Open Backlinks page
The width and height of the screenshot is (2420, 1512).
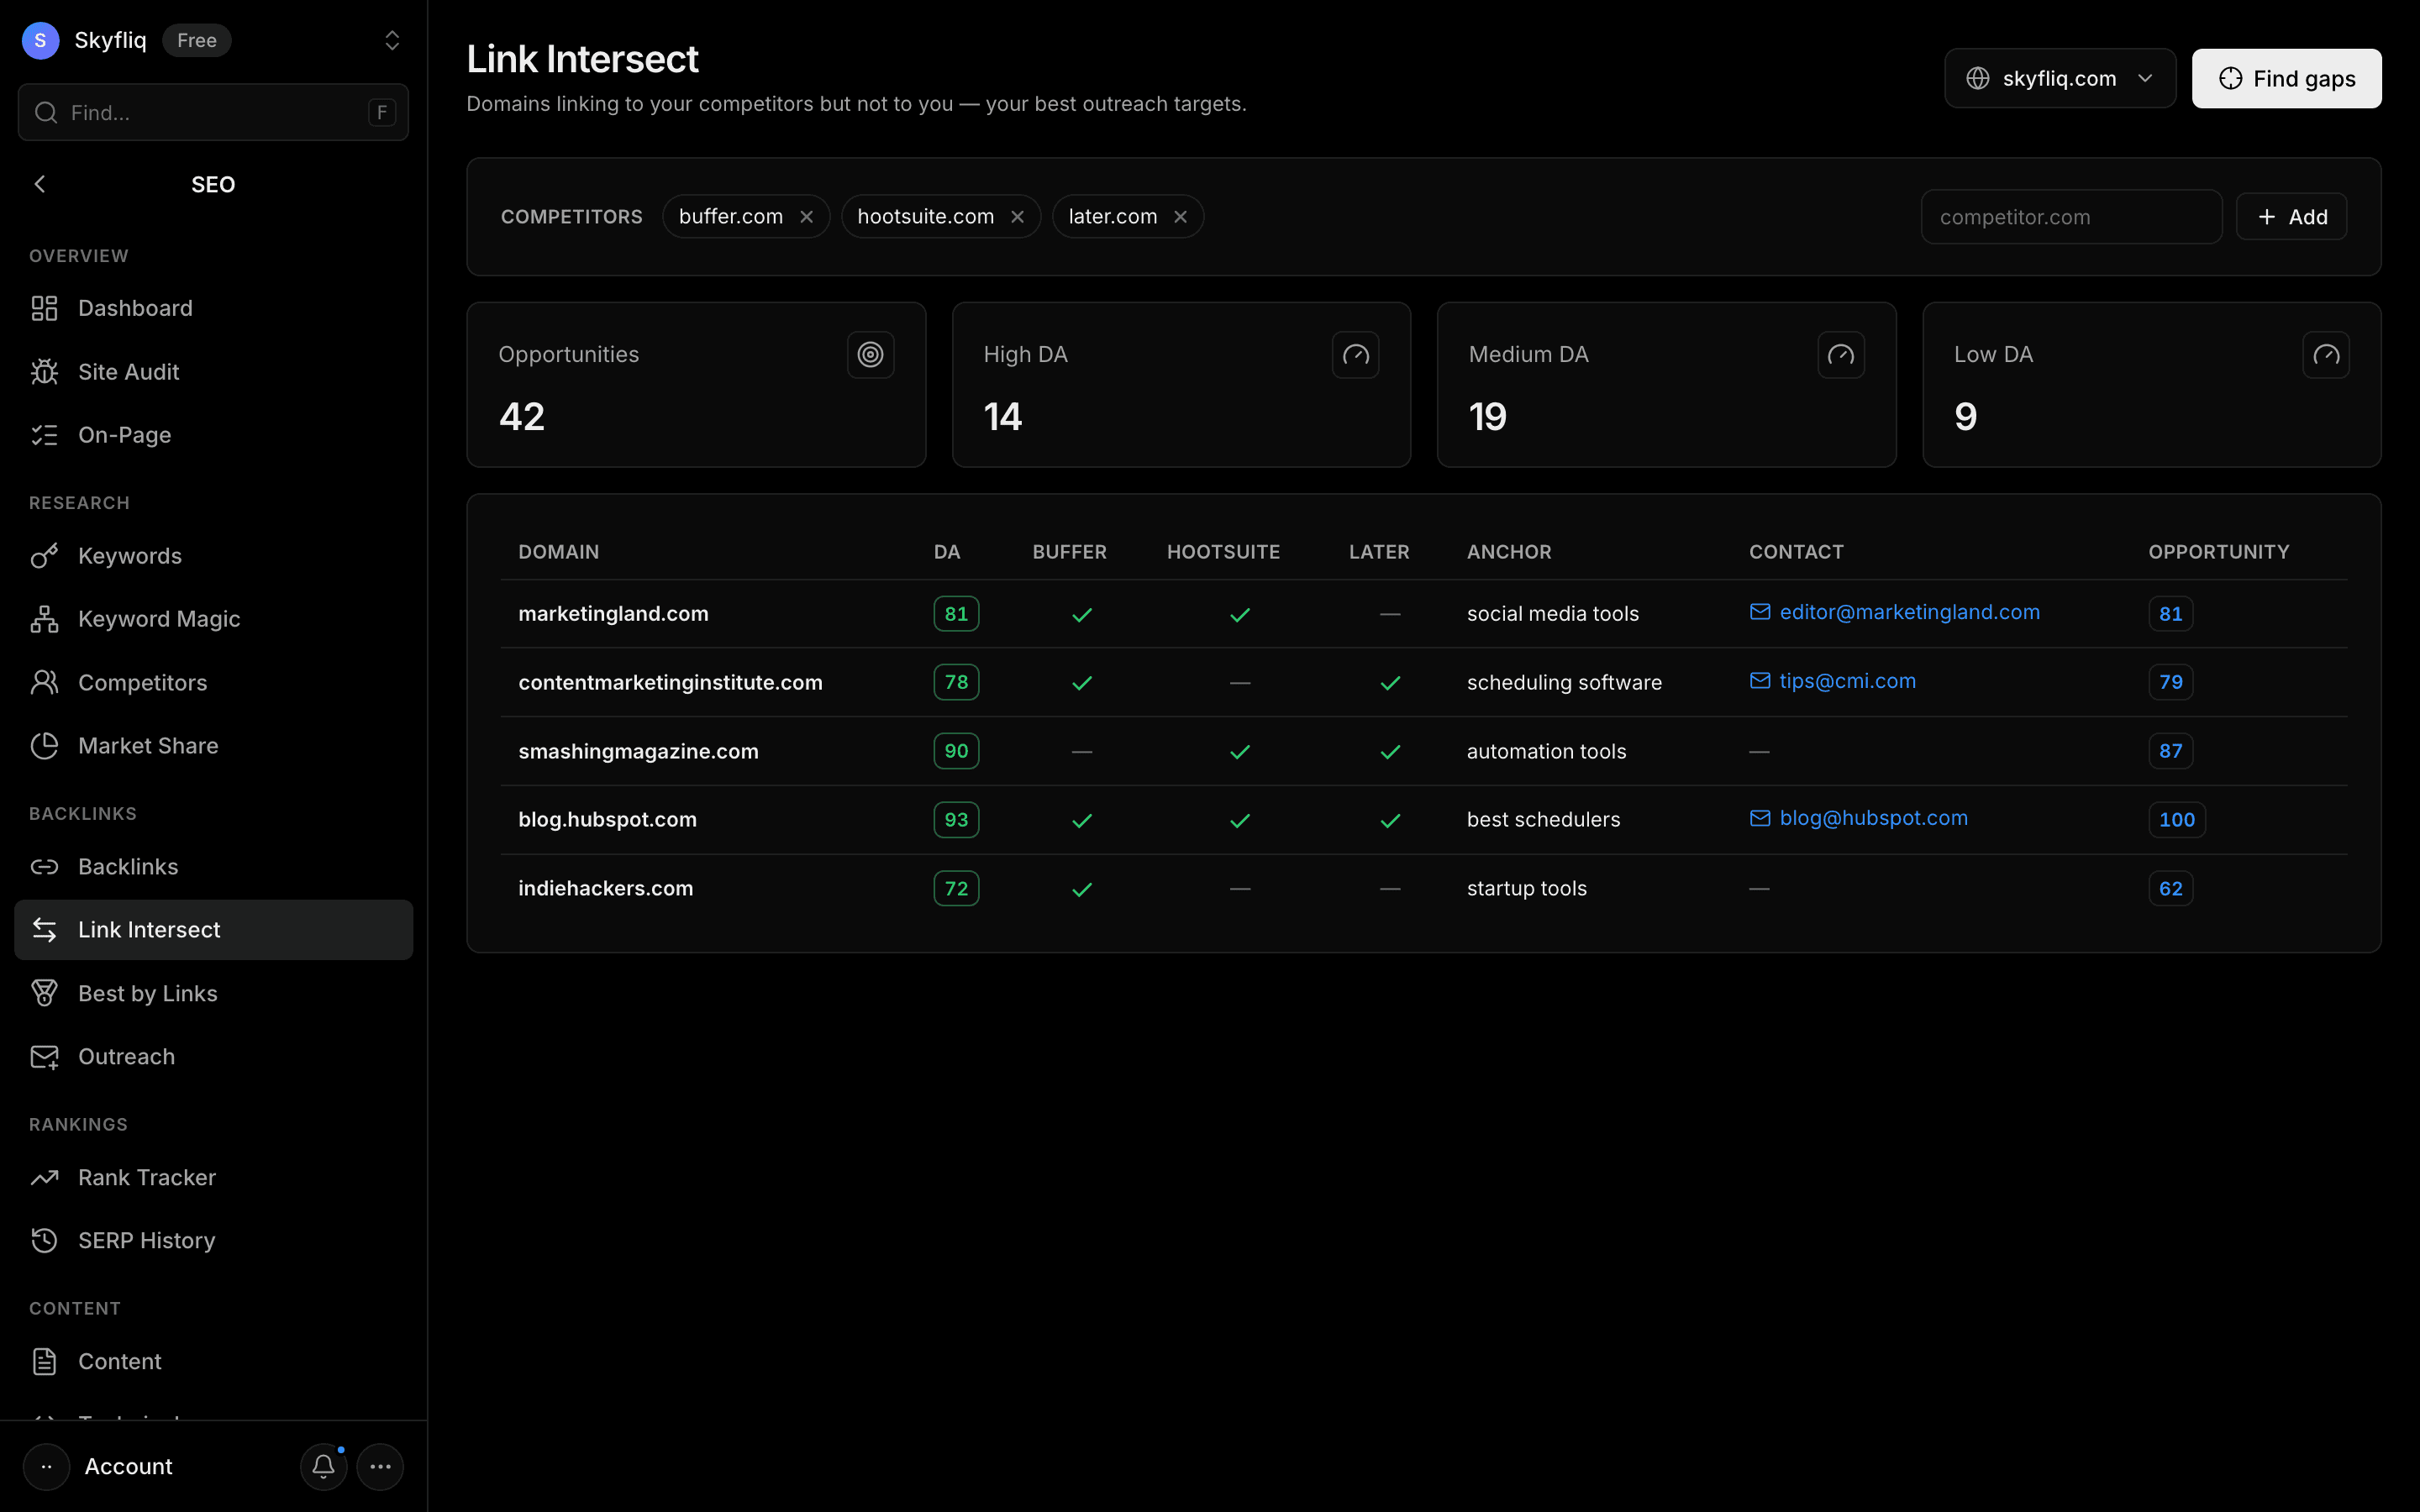[213, 867]
